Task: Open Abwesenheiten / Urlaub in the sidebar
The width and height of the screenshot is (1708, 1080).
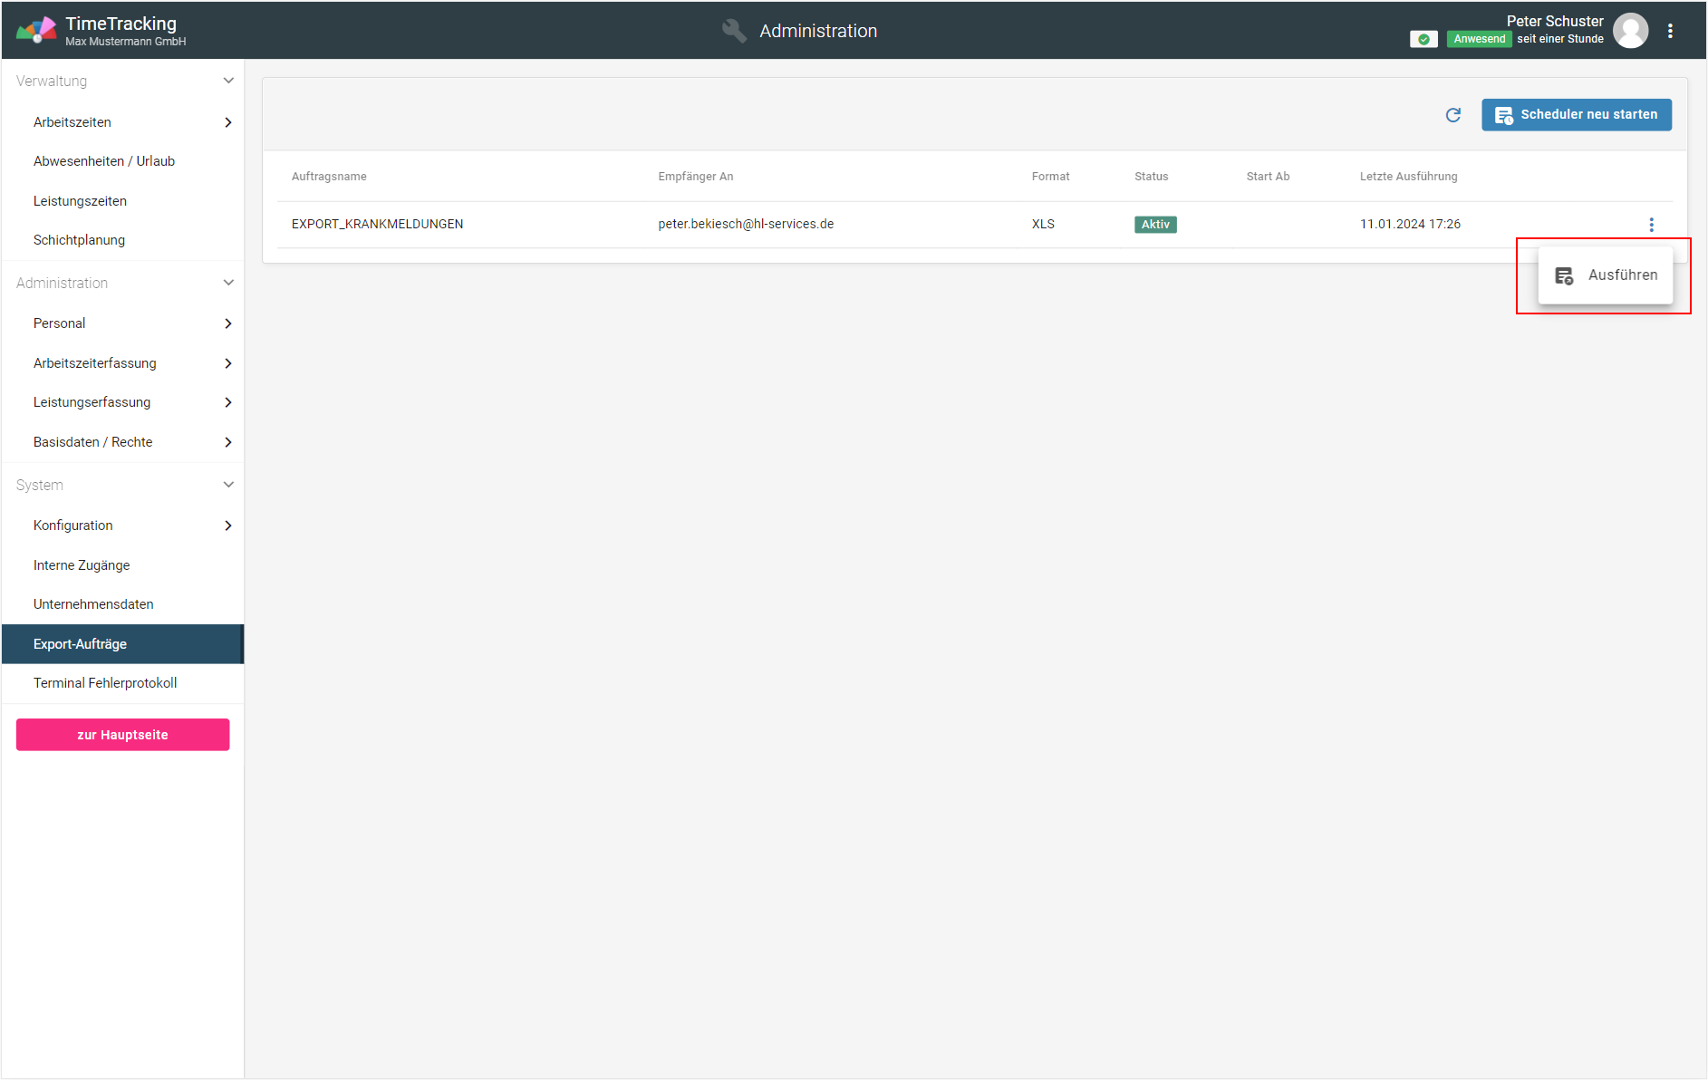Action: (104, 161)
